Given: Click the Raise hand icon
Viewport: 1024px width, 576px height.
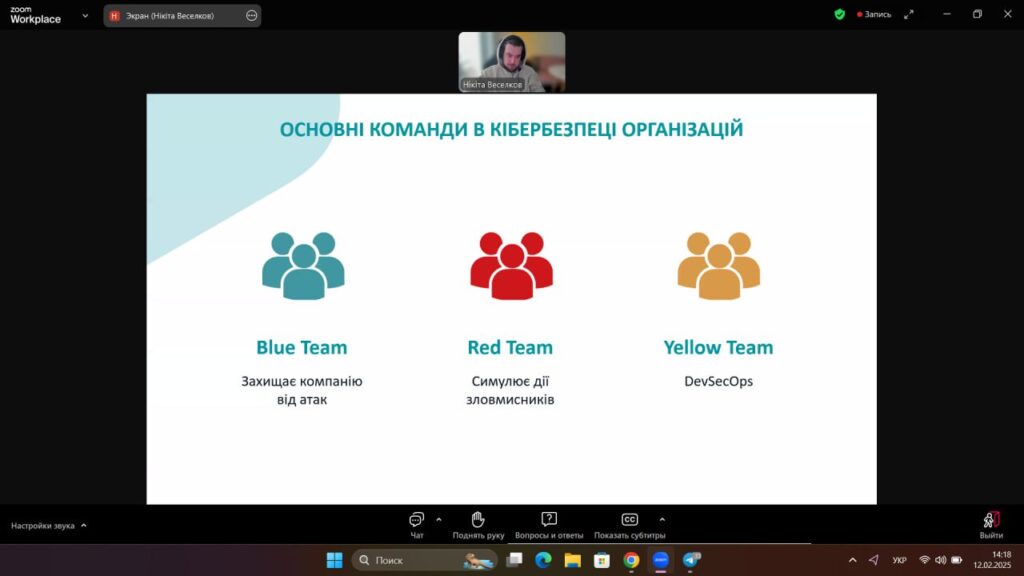Looking at the screenshot, I should 478,520.
